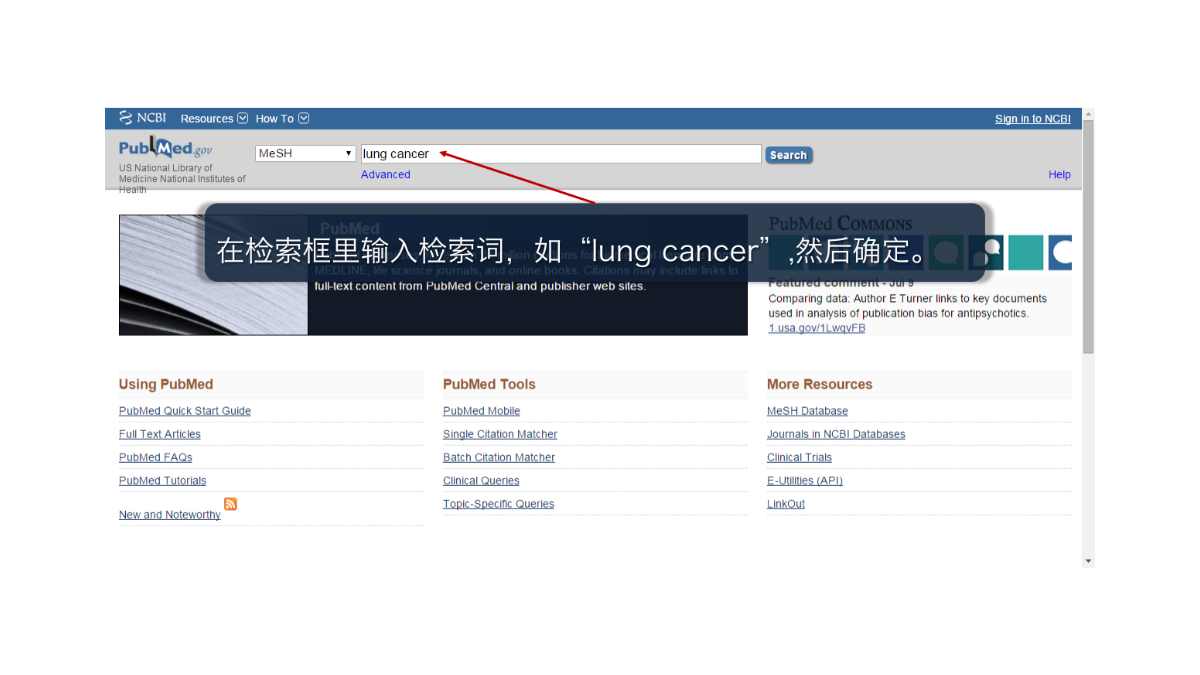Open Batch Citation Matcher

[x=499, y=457]
